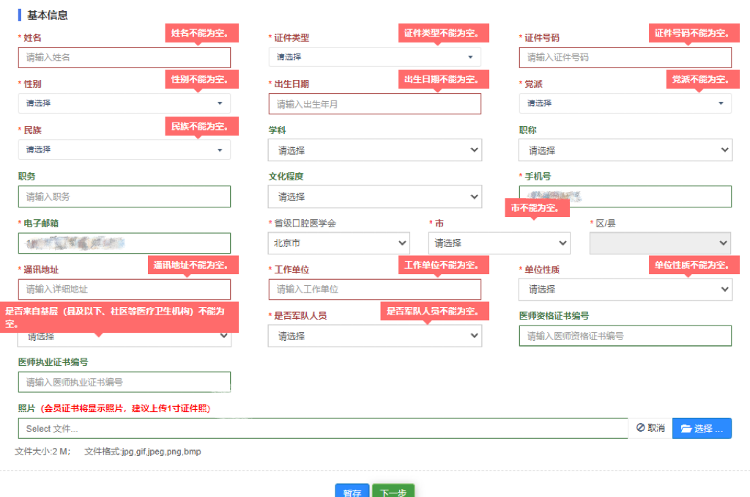Click the 证件号码 input field
The width and height of the screenshot is (750, 497).
click(x=625, y=57)
